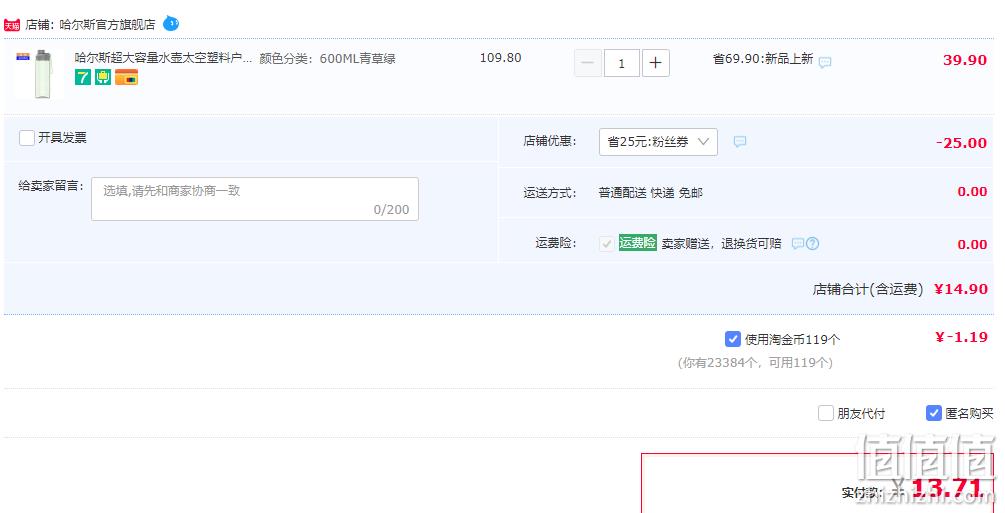
Task: Toggle the 运费险 checkbox
Action: click(x=606, y=244)
